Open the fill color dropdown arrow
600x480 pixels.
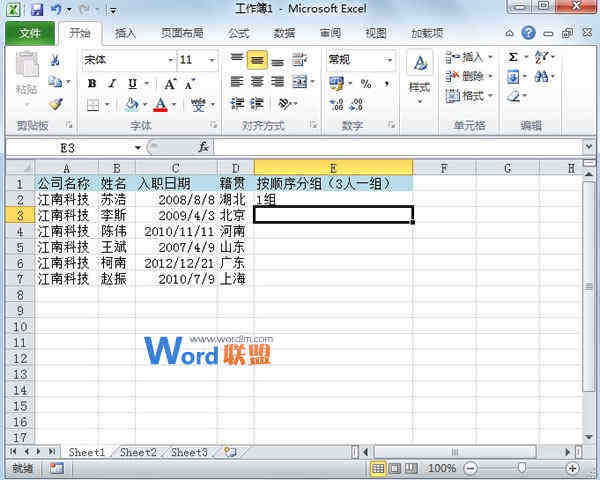pyautogui.click(x=145, y=104)
